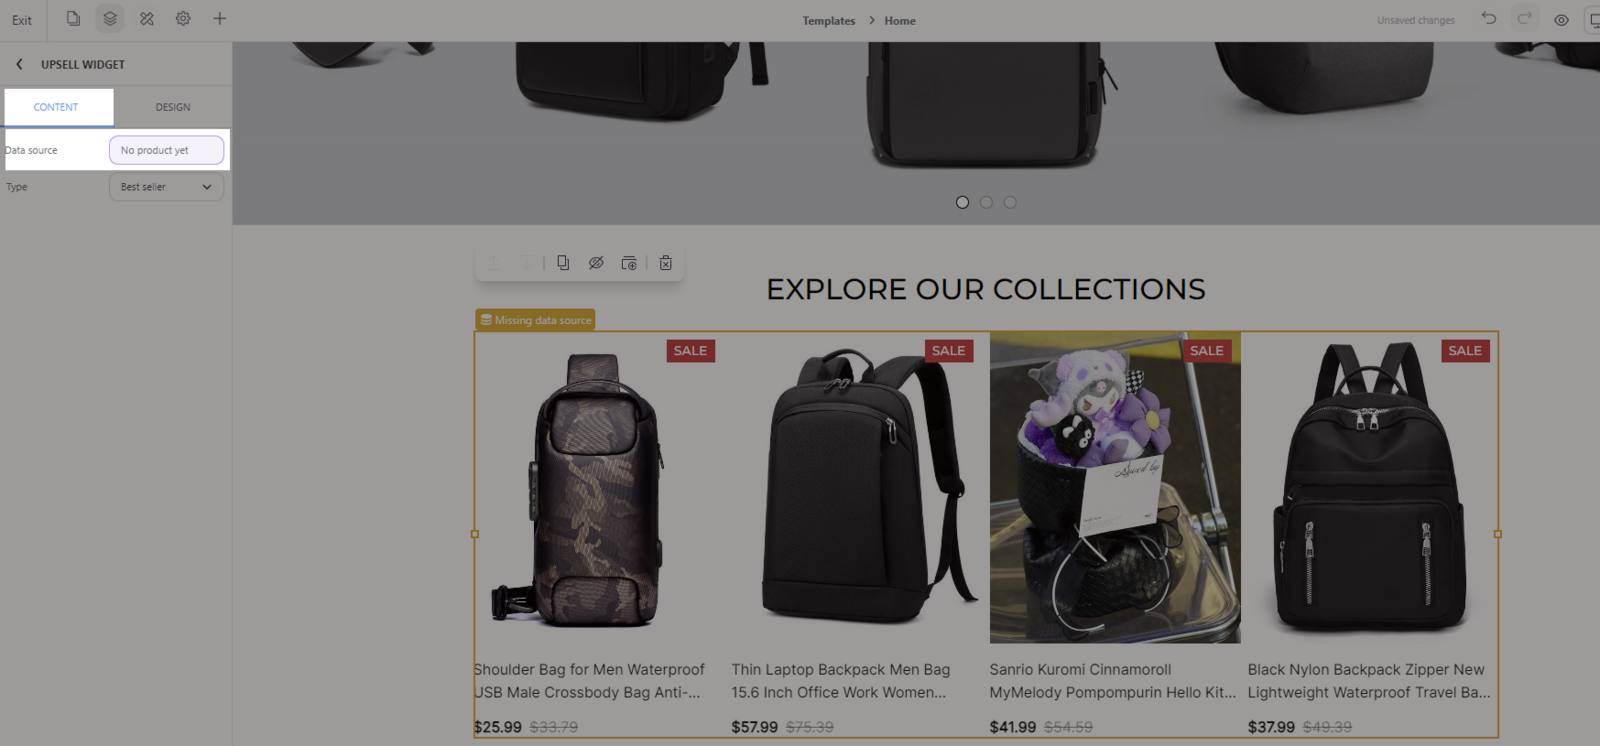This screenshot has width=1600, height=746.
Task: Switch to the DESIGN tab
Action: [x=173, y=107]
